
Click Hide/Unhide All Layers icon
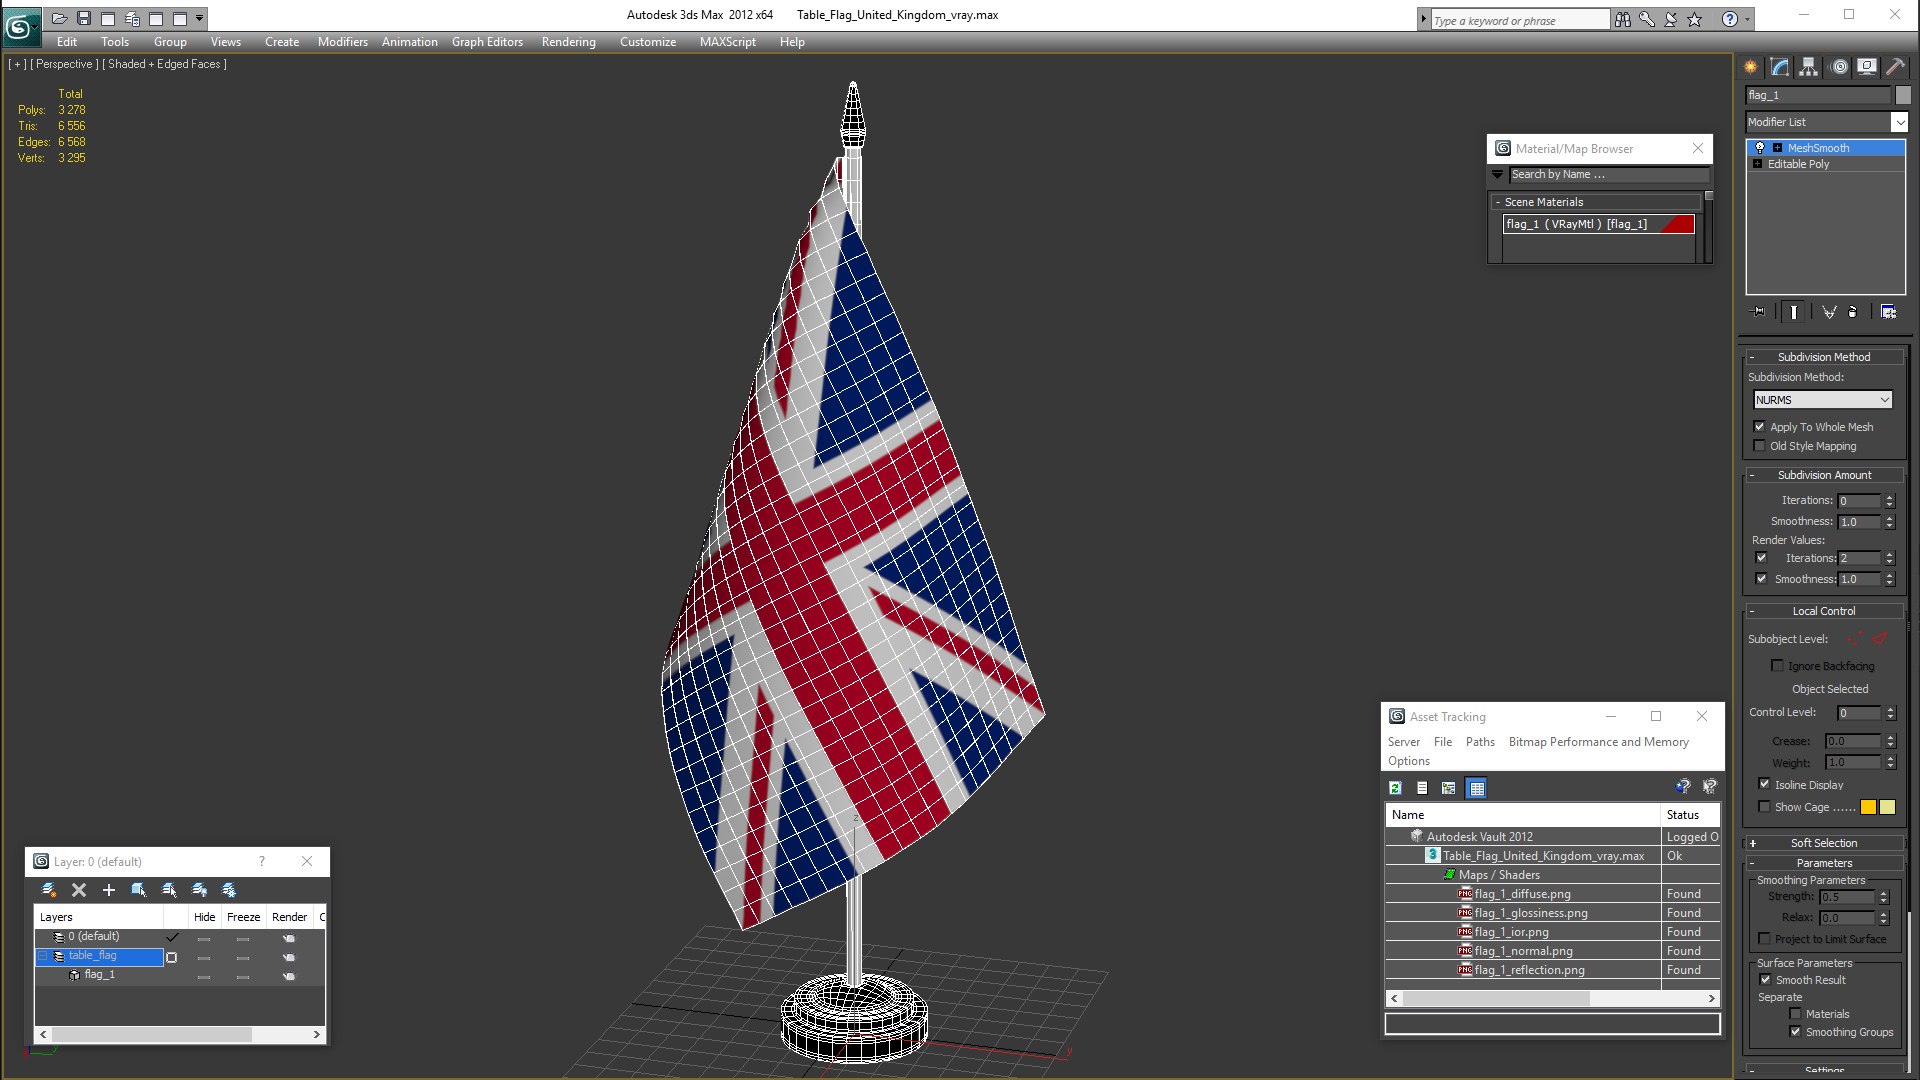coord(199,890)
